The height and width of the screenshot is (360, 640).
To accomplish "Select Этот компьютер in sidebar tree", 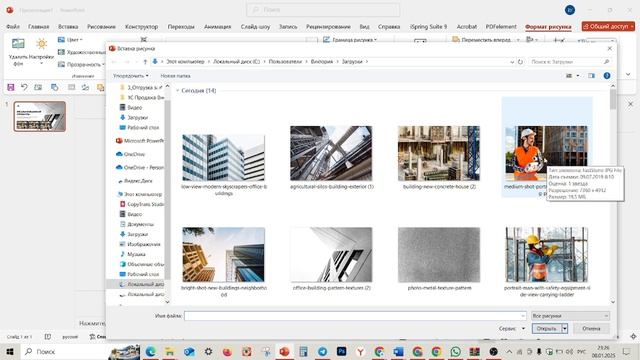I will click(x=140, y=194).
